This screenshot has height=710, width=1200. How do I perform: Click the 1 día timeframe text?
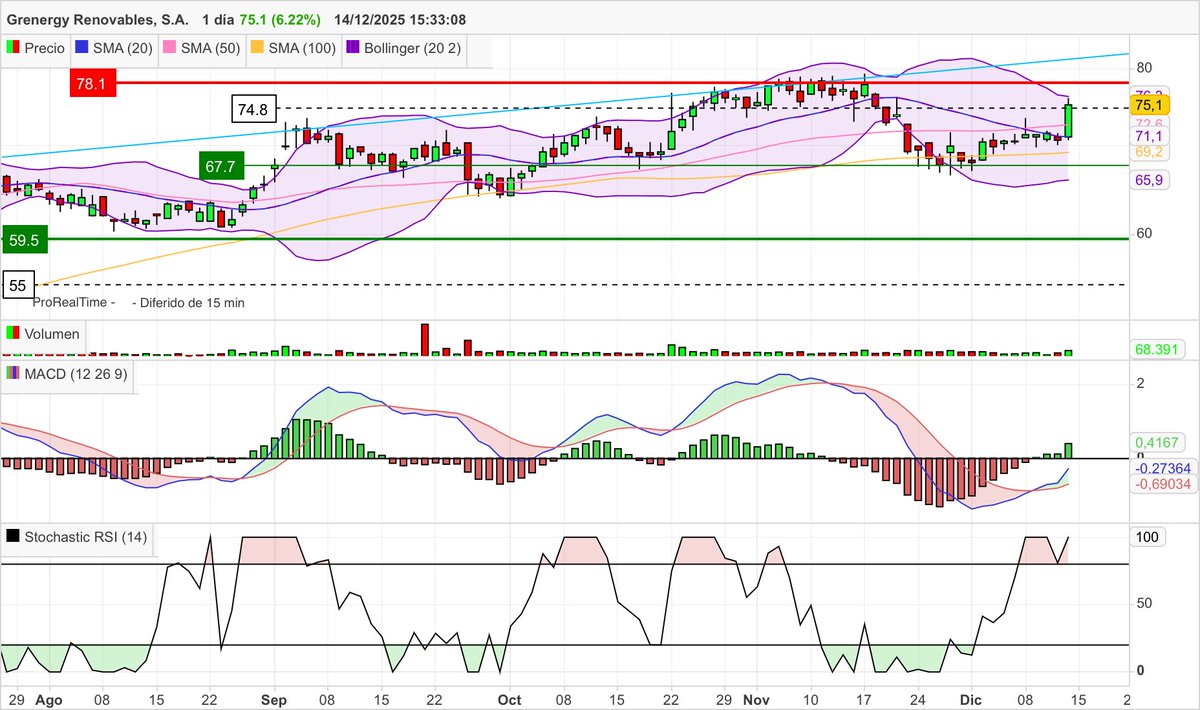220,20
